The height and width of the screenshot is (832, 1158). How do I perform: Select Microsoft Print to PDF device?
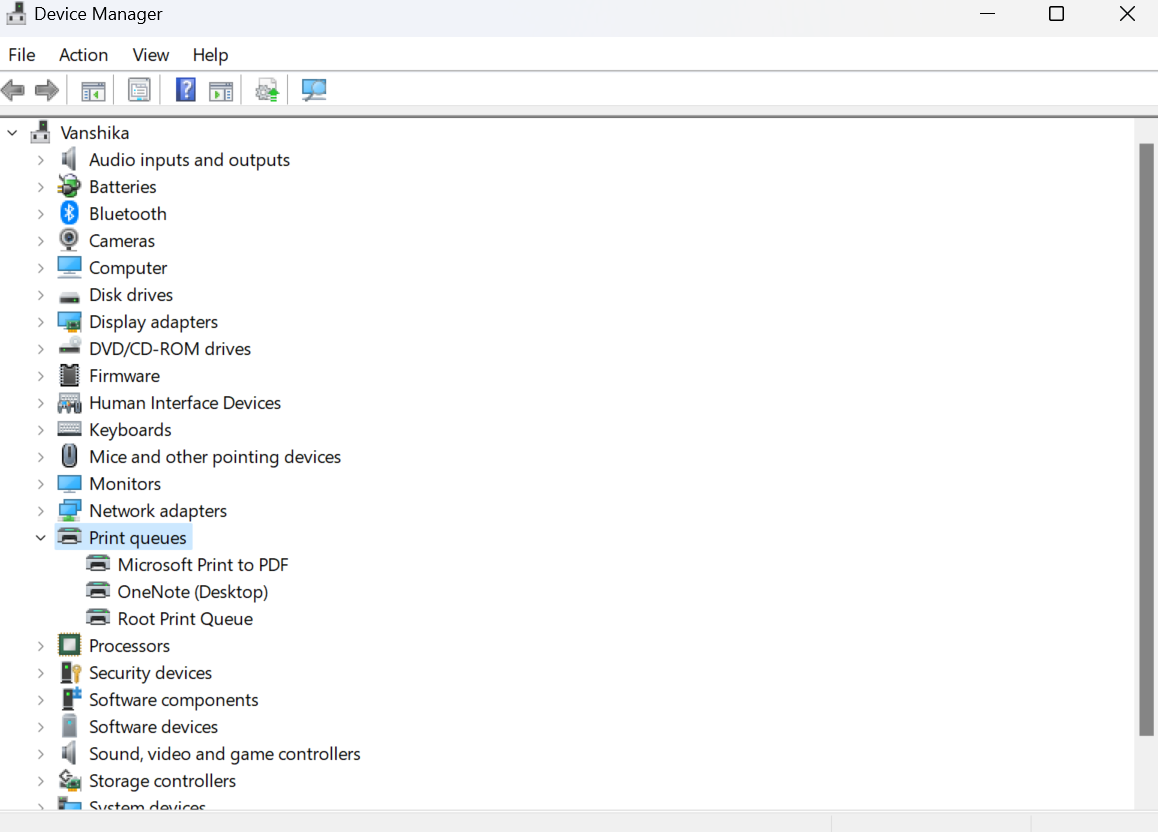click(x=202, y=565)
